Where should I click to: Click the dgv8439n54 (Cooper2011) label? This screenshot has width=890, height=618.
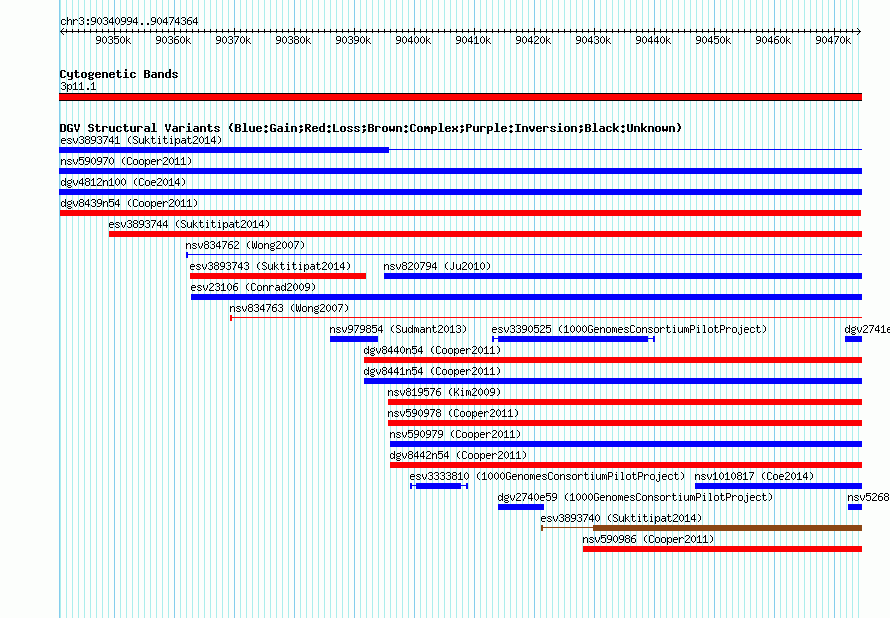(129, 203)
